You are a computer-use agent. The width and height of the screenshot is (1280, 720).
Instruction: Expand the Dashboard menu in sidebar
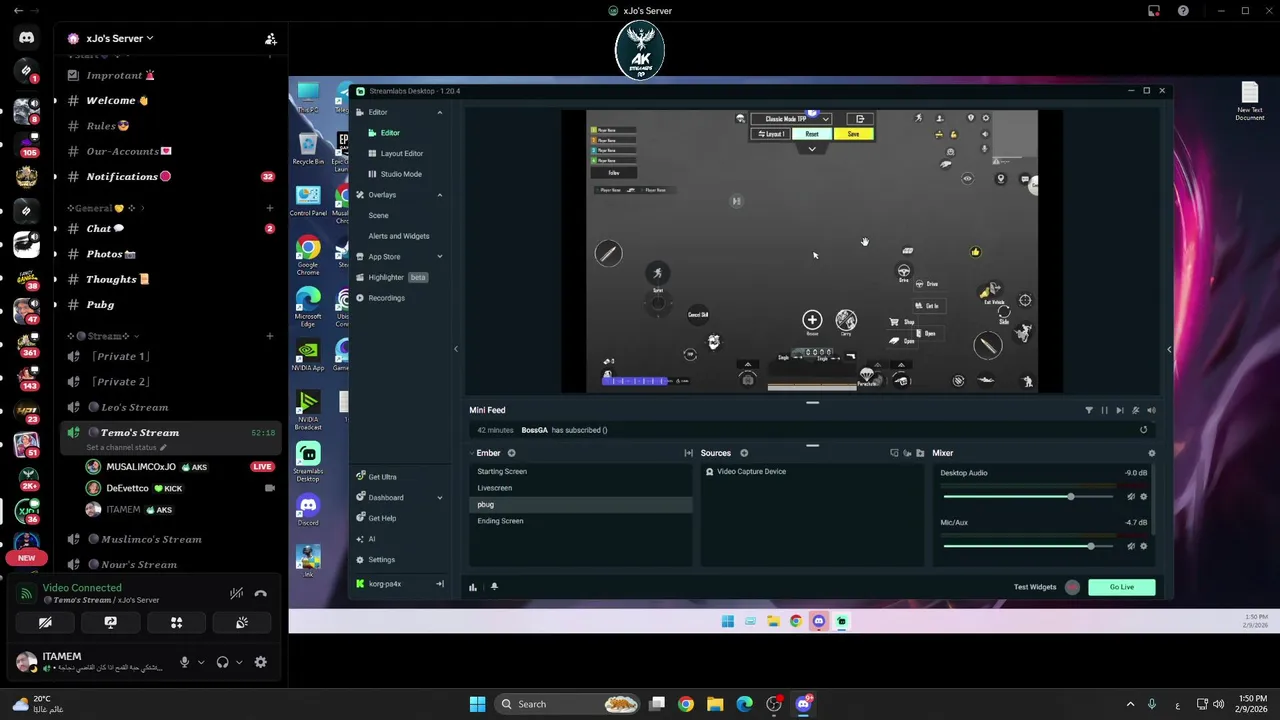pyautogui.click(x=439, y=498)
